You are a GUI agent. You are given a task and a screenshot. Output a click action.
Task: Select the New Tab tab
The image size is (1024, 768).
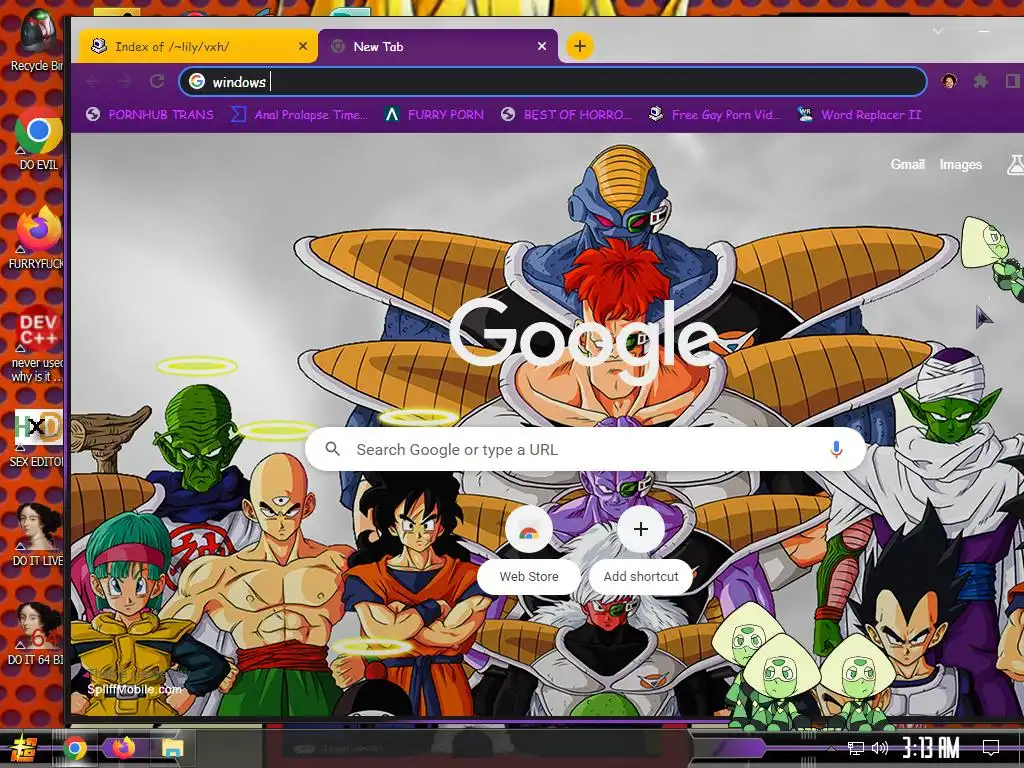438,46
